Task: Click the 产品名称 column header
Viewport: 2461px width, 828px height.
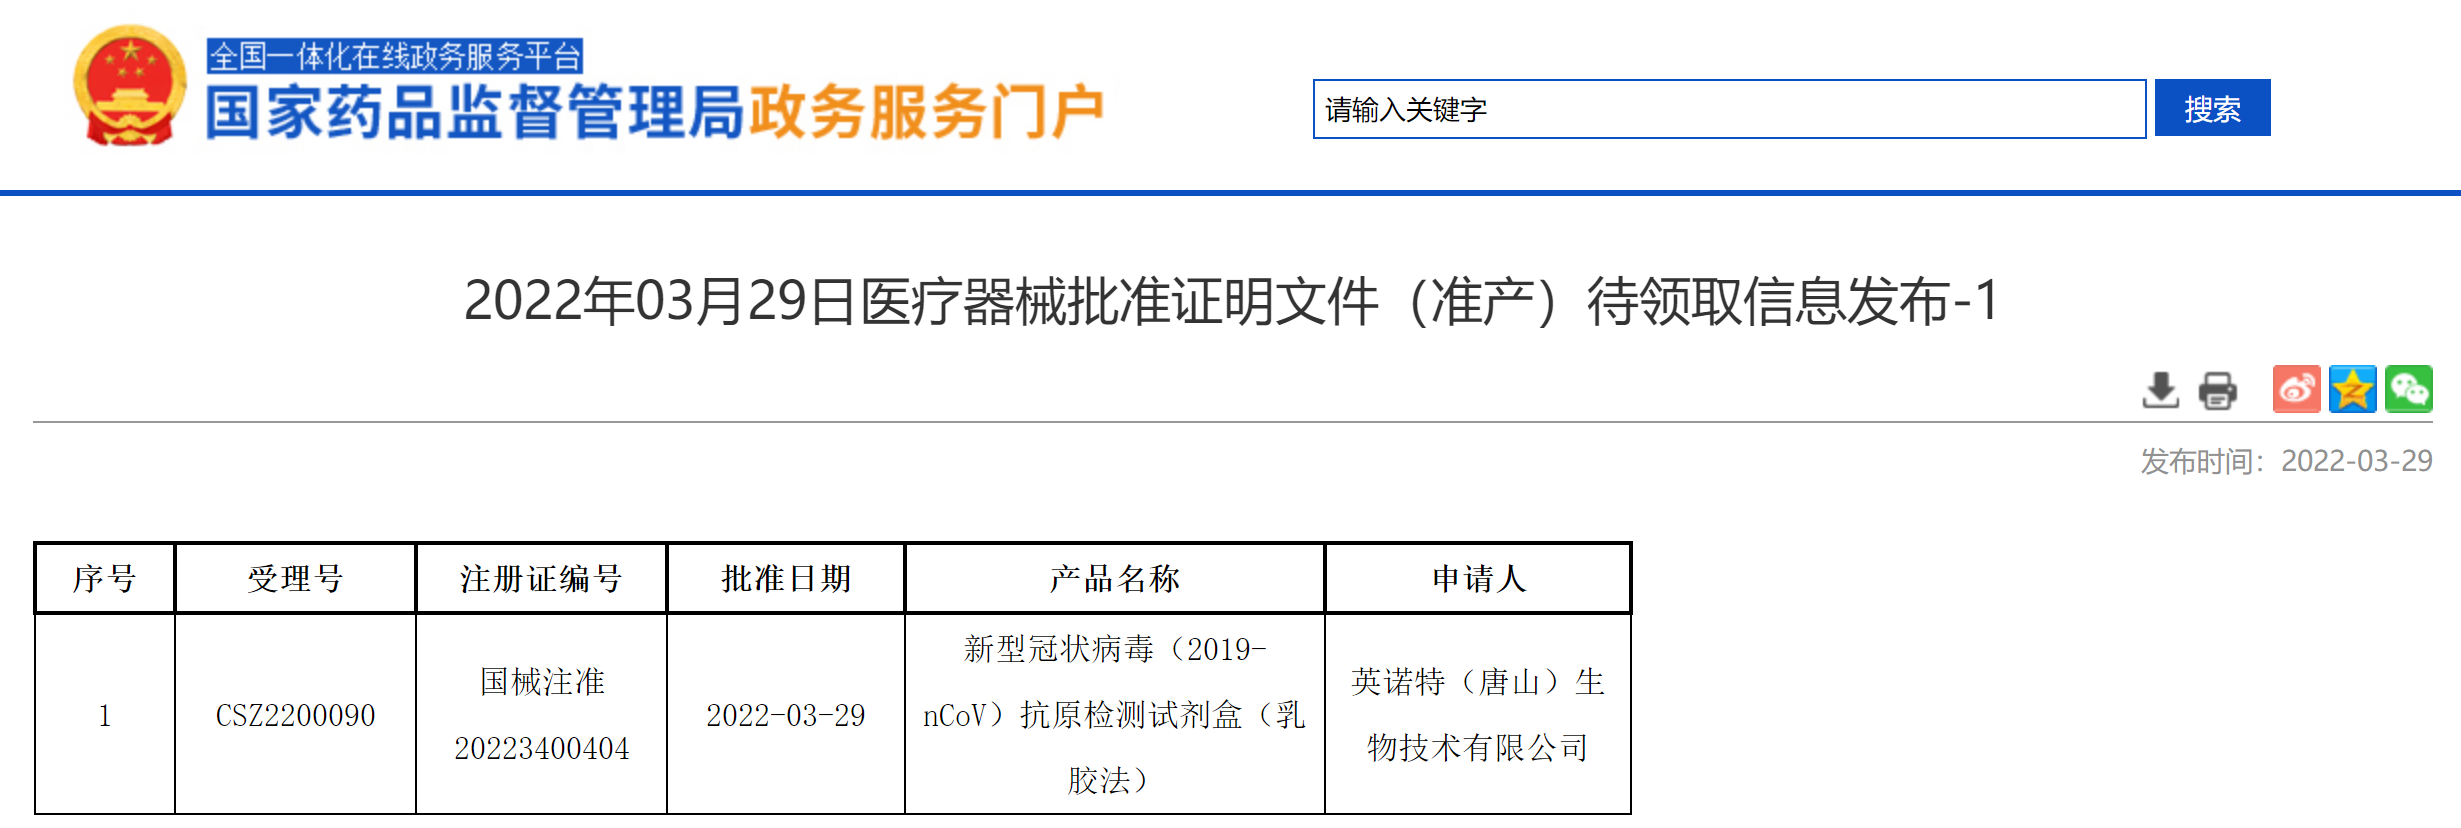Action: tap(1114, 578)
